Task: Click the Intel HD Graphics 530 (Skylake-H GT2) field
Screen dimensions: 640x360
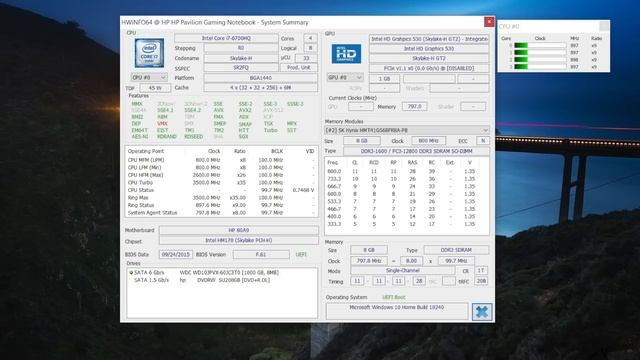Action: (429, 39)
